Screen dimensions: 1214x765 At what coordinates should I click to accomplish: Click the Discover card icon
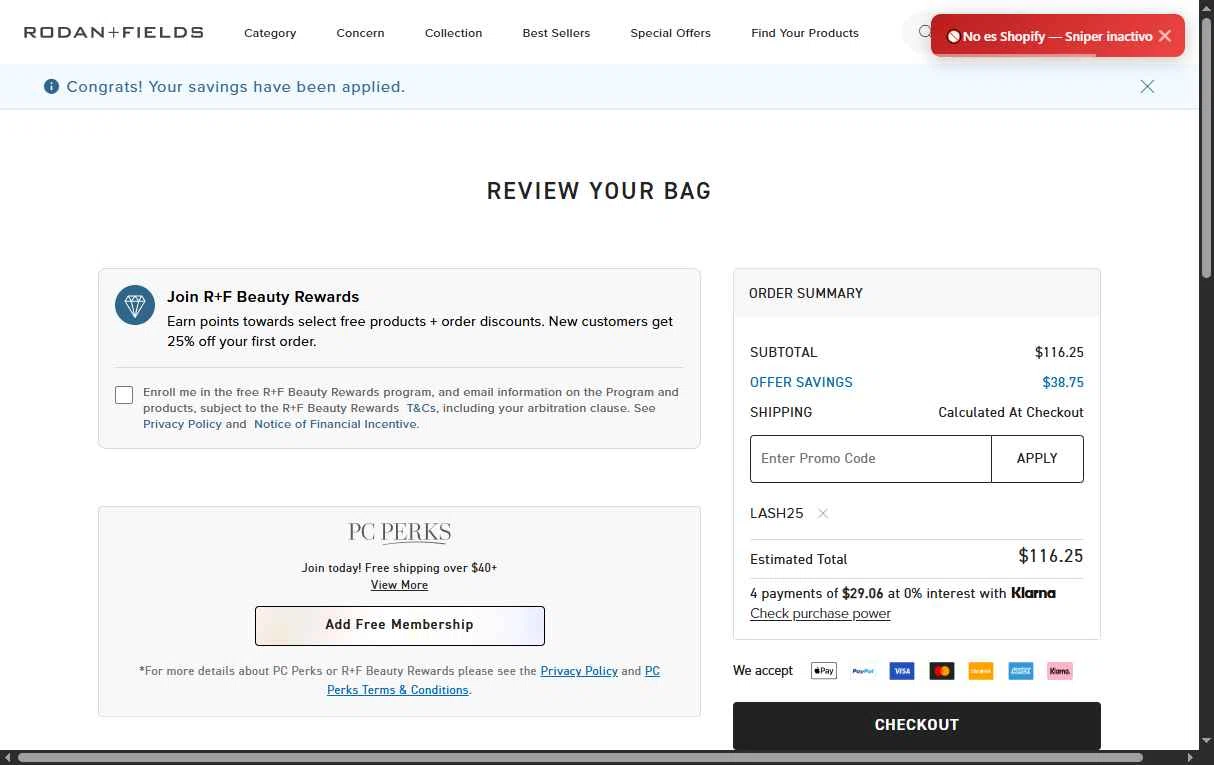click(981, 671)
